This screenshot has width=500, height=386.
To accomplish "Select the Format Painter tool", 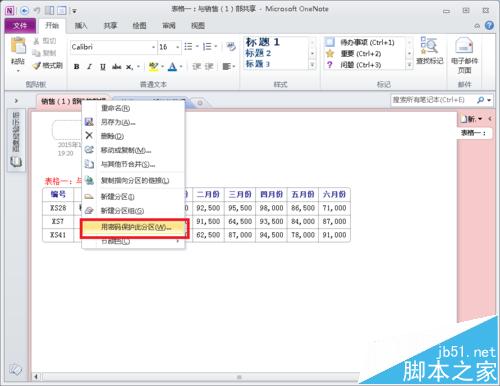I will pos(47,65).
